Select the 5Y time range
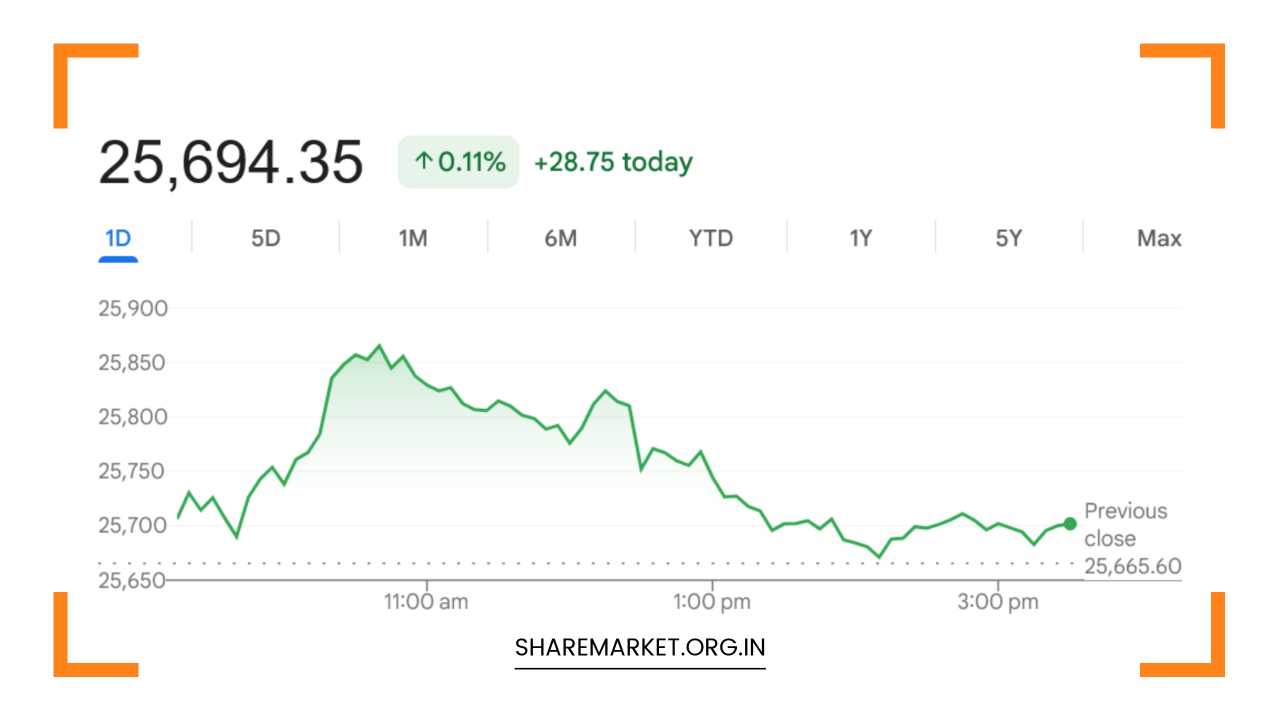Screen dimensions: 1280x720 pos(1009,238)
